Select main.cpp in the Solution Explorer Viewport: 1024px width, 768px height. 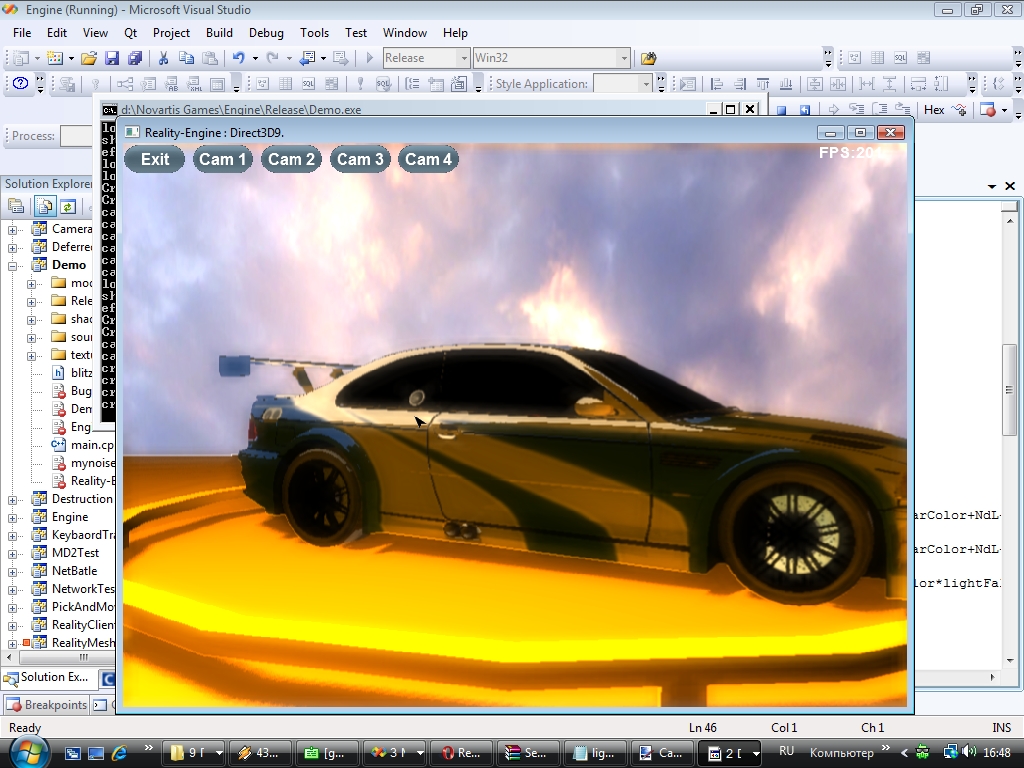[x=90, y=445]
